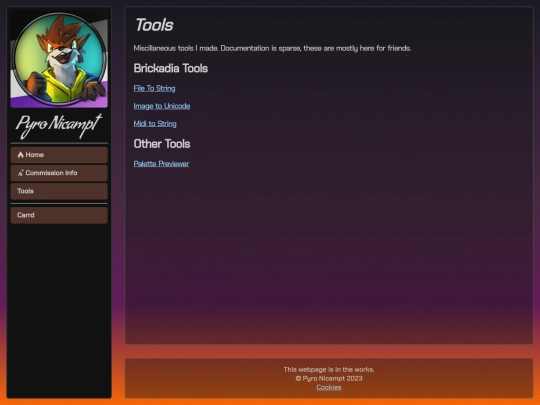Open the Carrd sidebar link
Screen dimensions: 540x405
(59, 215)
